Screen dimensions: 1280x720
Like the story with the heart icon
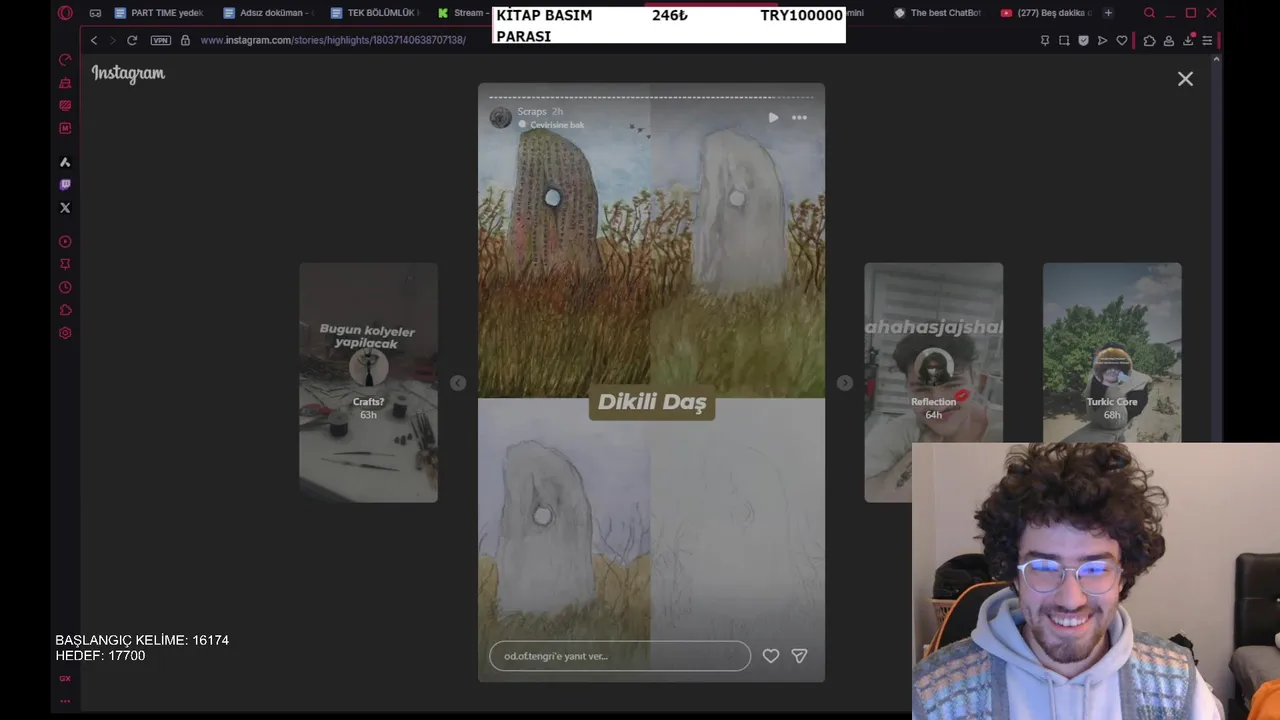click(771, 656)
